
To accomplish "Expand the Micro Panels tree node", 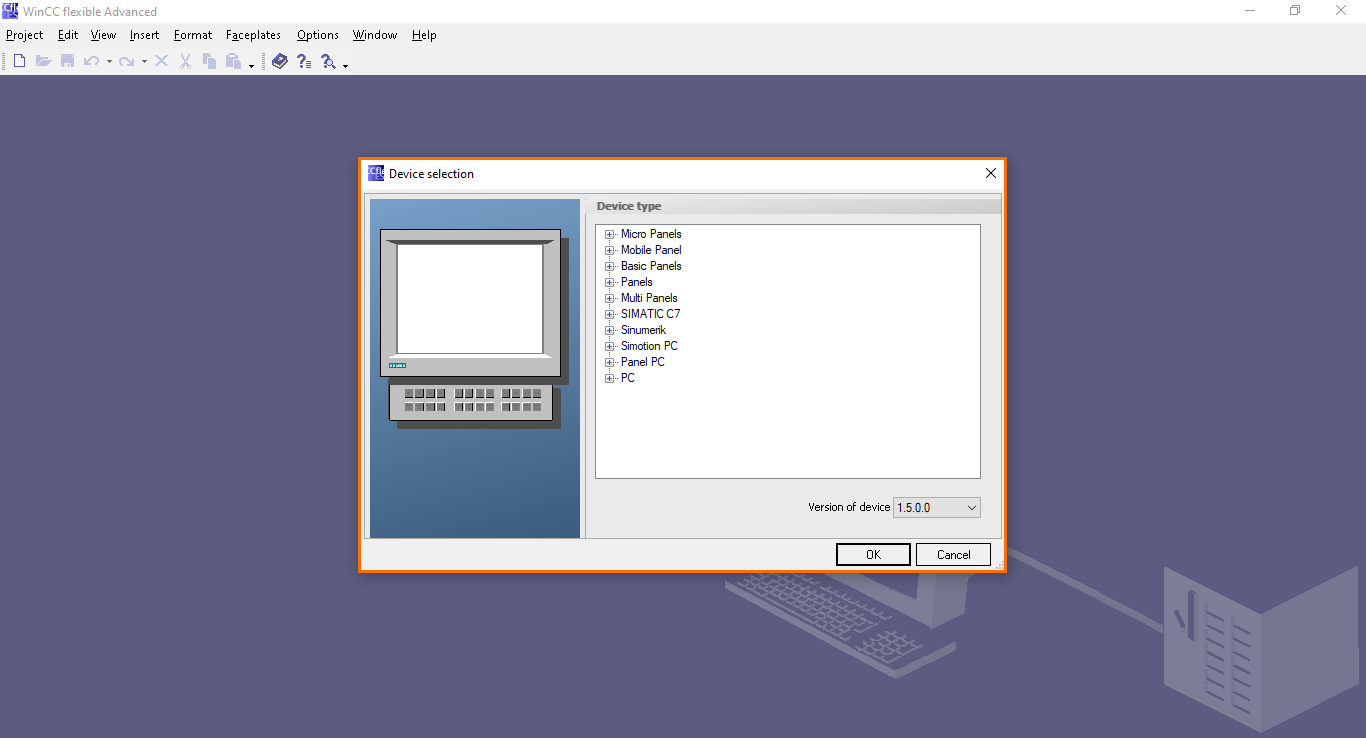I will 609,234.
